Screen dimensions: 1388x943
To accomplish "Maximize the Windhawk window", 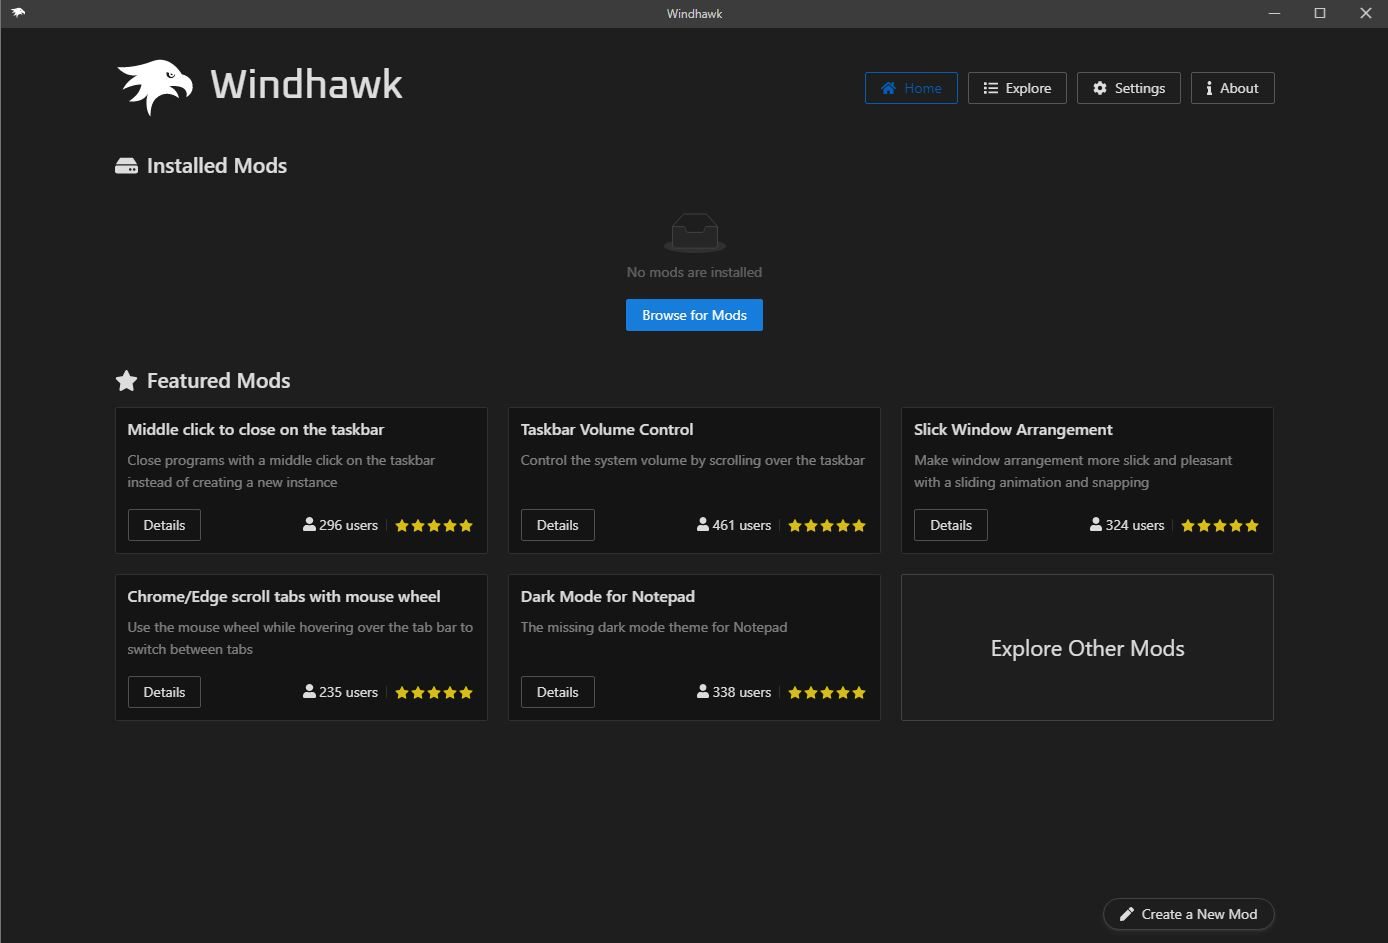I will coord(1320,13).
